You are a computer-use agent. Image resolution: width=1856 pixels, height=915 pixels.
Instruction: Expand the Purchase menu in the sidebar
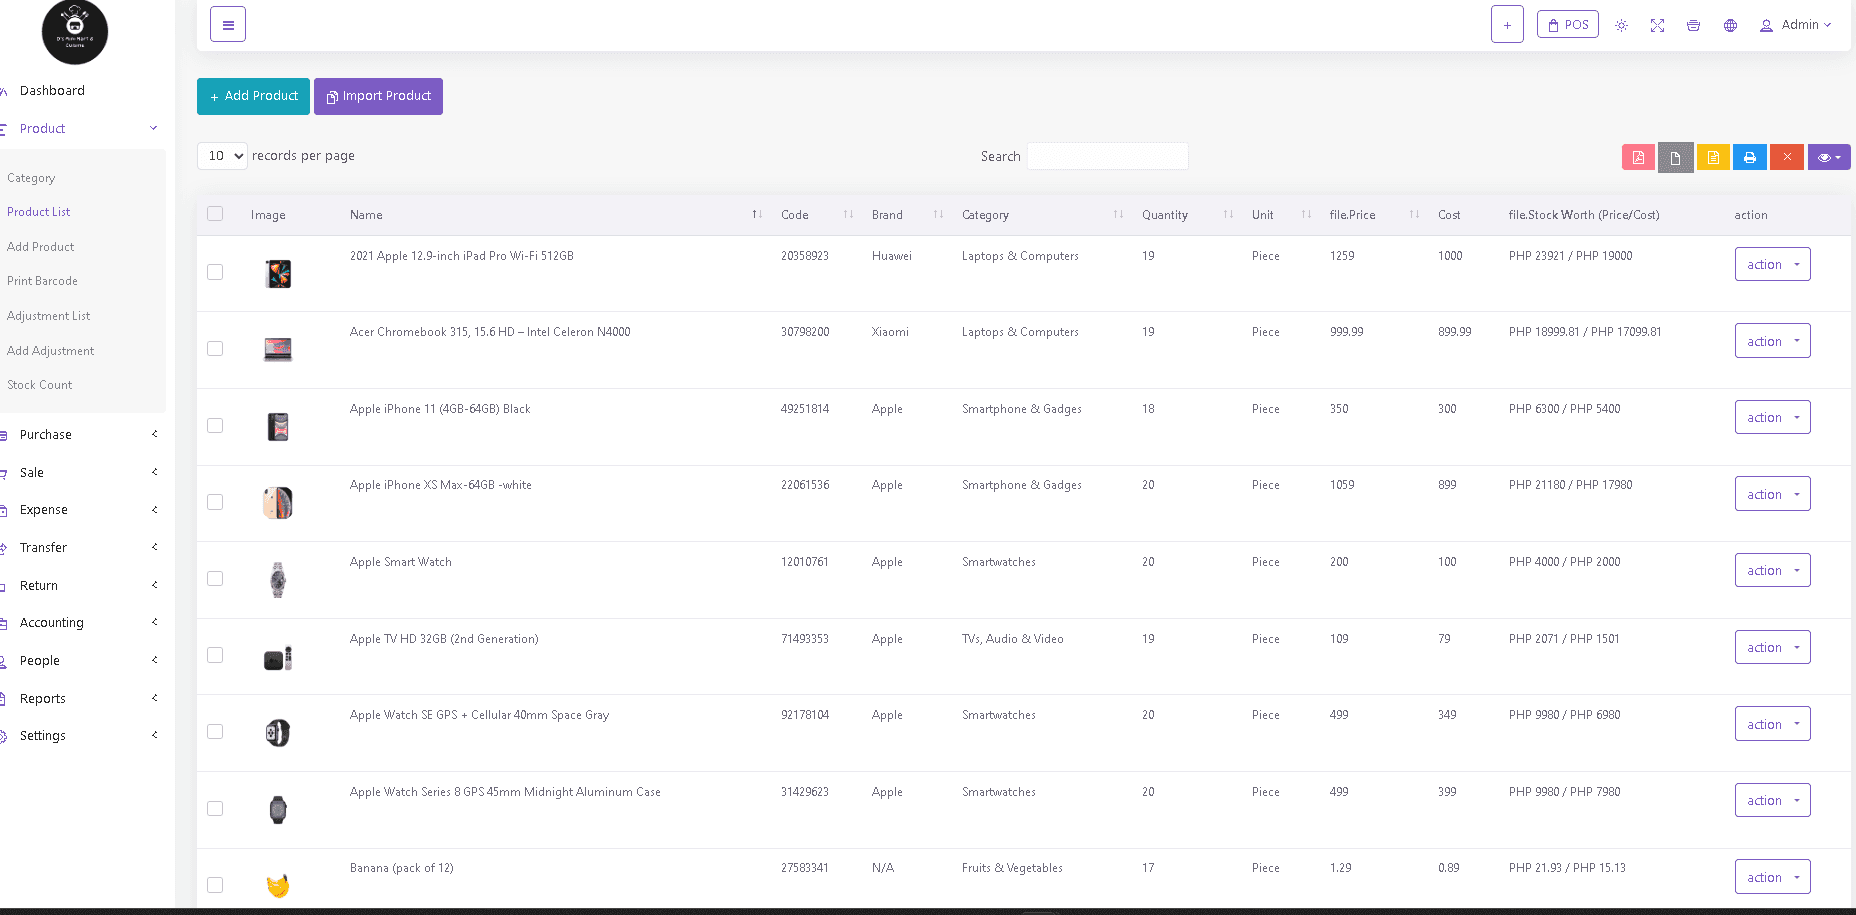(80, 435)
